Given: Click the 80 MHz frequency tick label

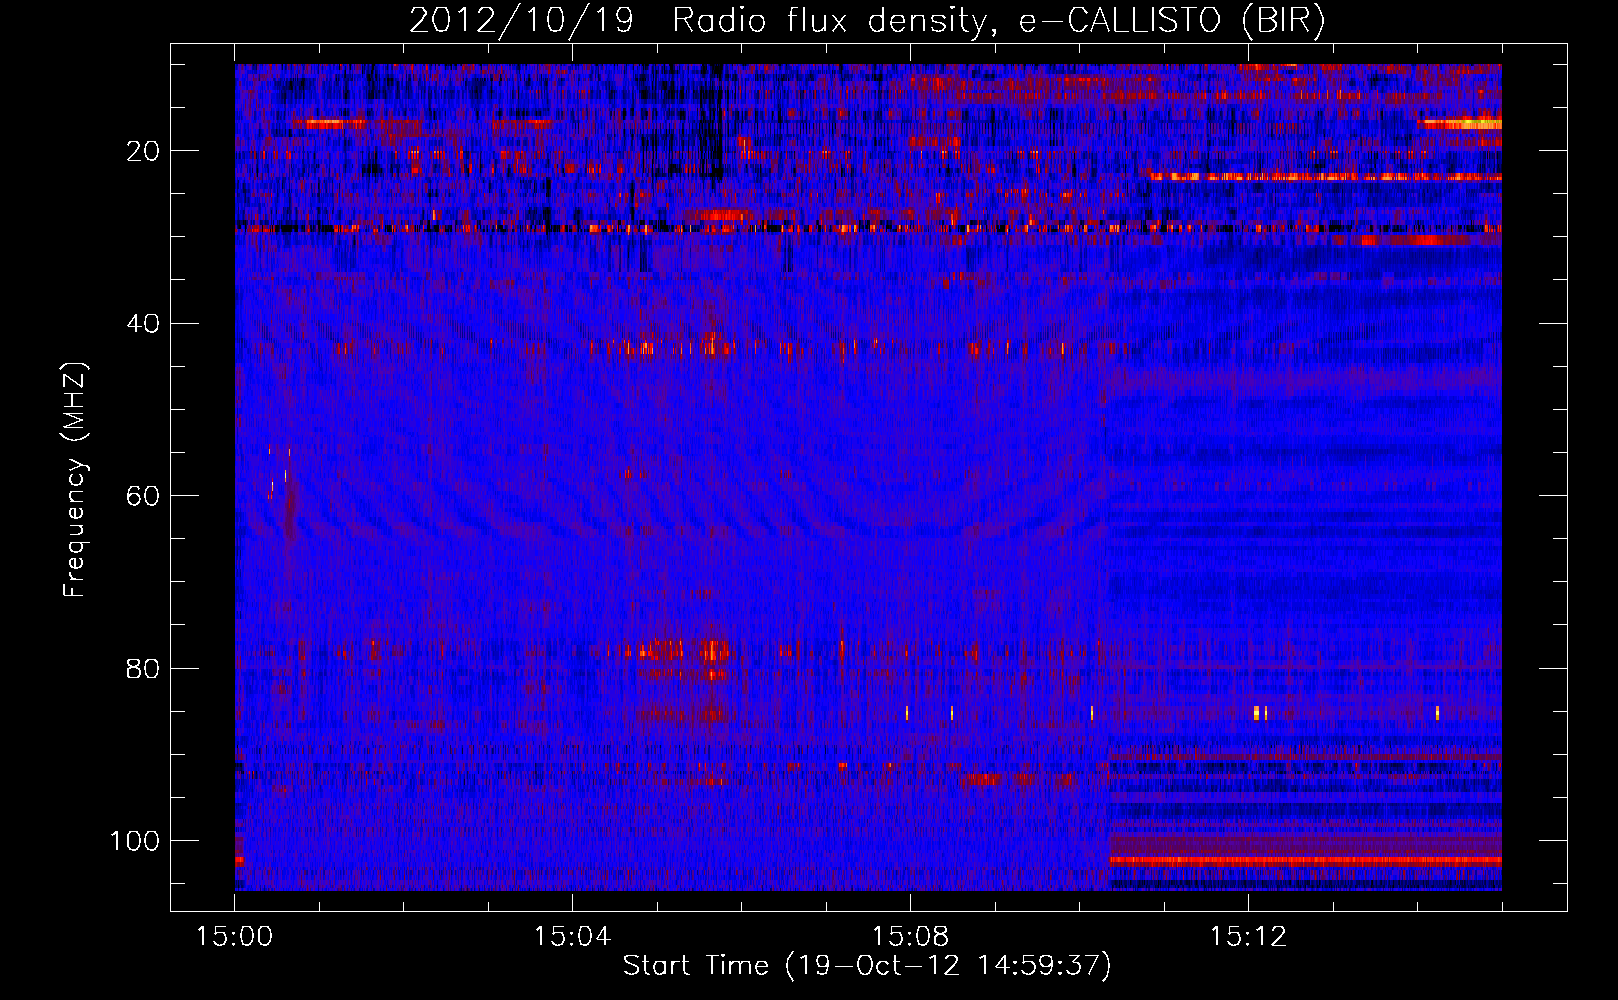Looking at the screenshot, I should point(143,668).
